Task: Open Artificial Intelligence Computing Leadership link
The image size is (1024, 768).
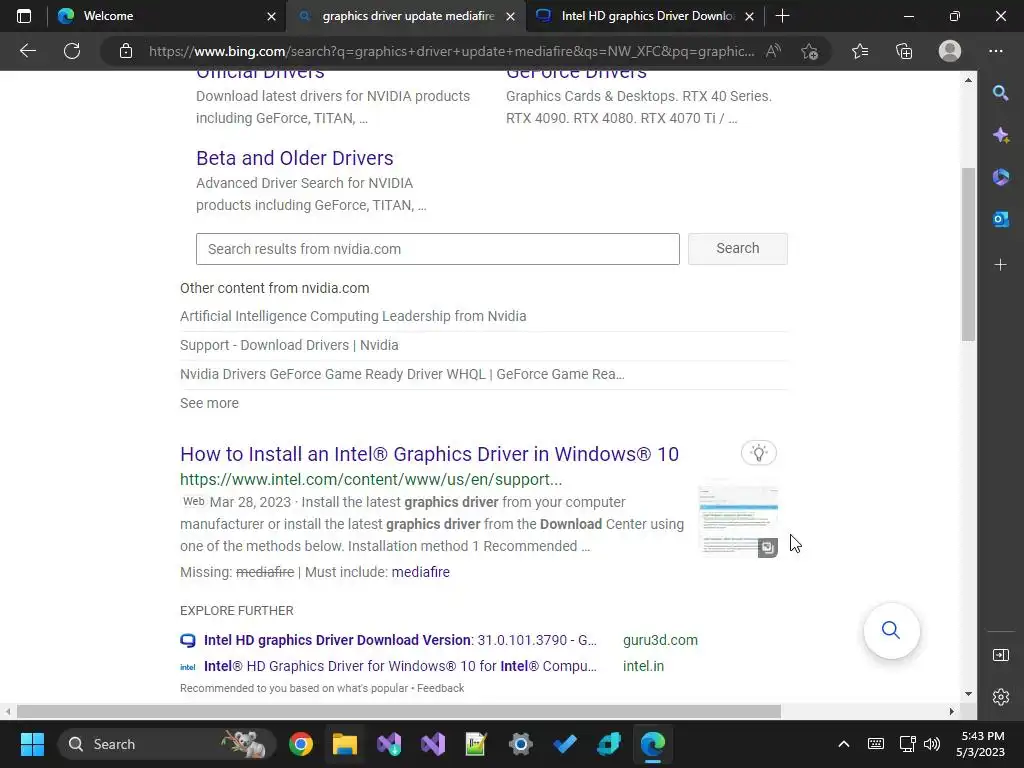Action: click(x=353, y=316)
